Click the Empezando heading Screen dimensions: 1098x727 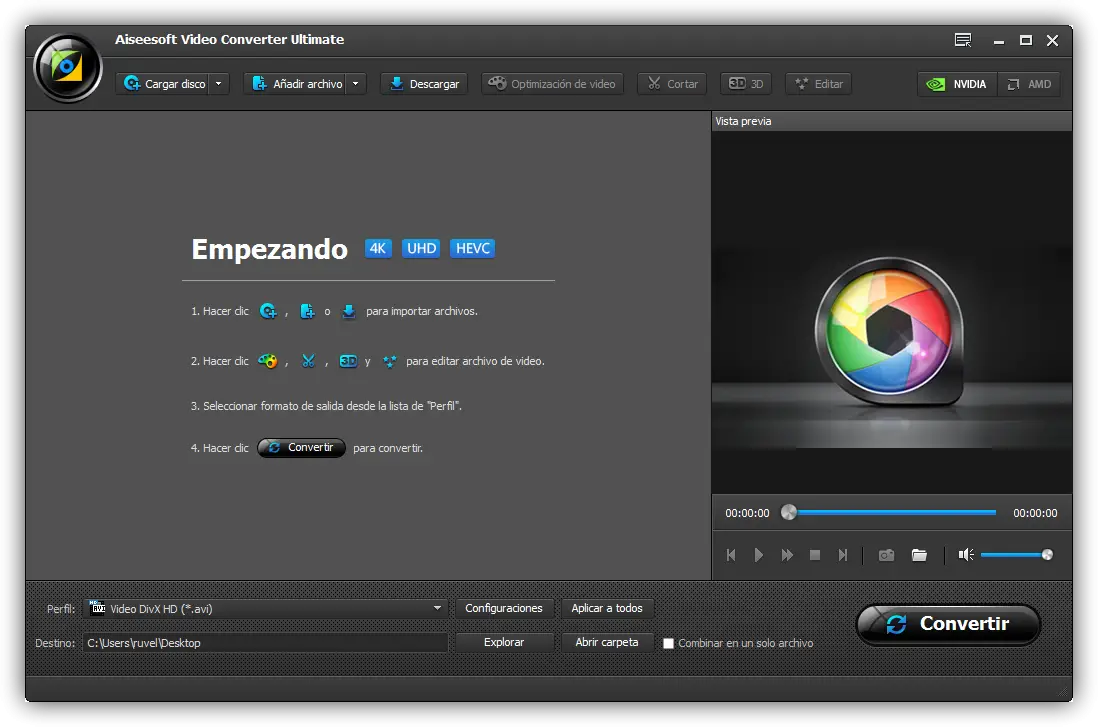coord(270,249)
